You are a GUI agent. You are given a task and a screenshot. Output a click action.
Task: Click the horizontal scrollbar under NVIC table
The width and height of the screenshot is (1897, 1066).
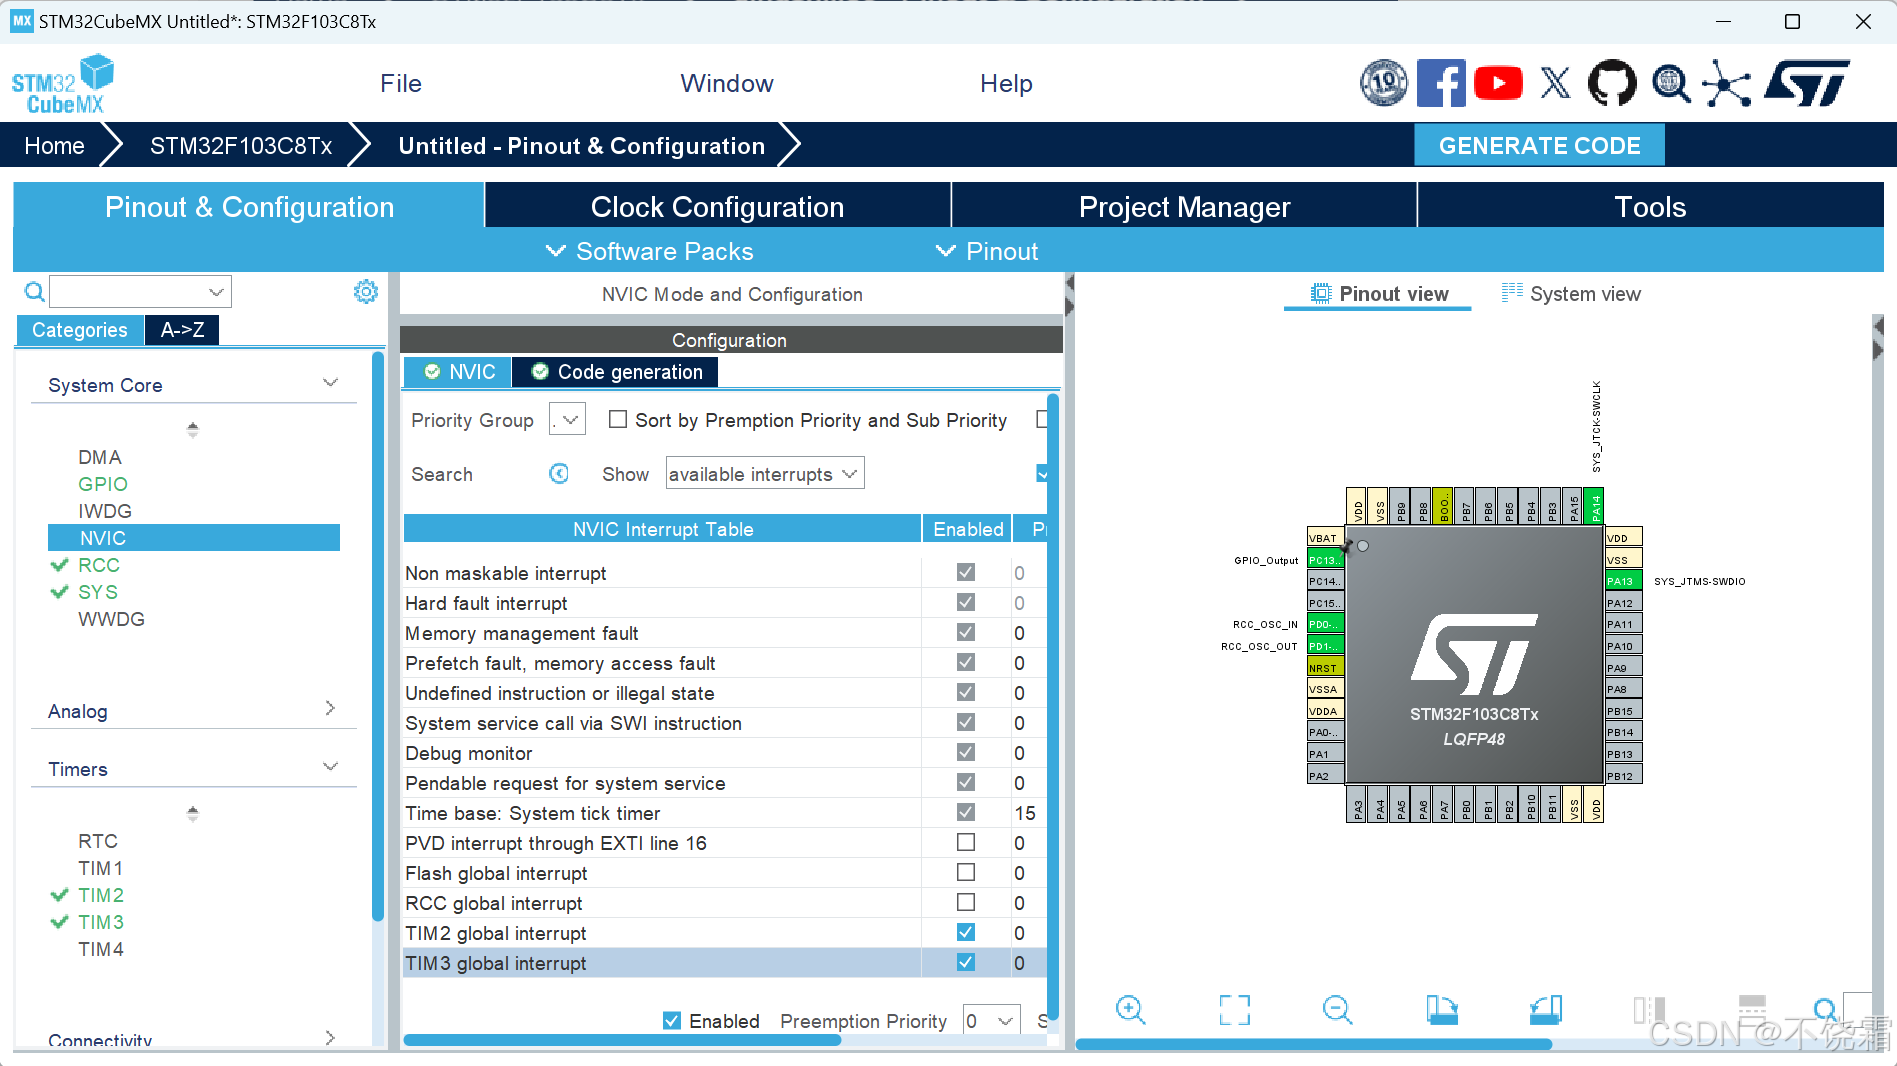click(x=621, y=1041)
